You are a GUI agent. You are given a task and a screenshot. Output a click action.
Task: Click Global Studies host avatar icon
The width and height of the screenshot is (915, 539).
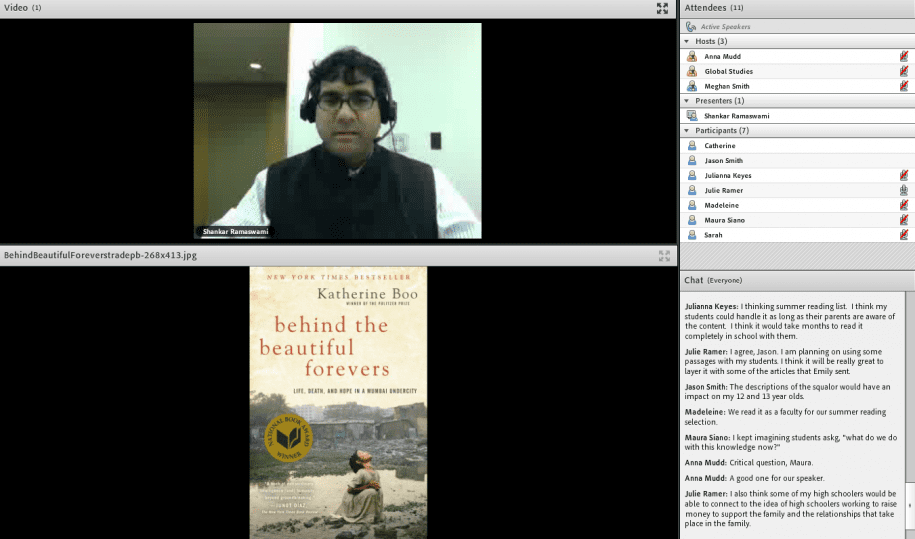pyautogui.click(x=692, y=71)
